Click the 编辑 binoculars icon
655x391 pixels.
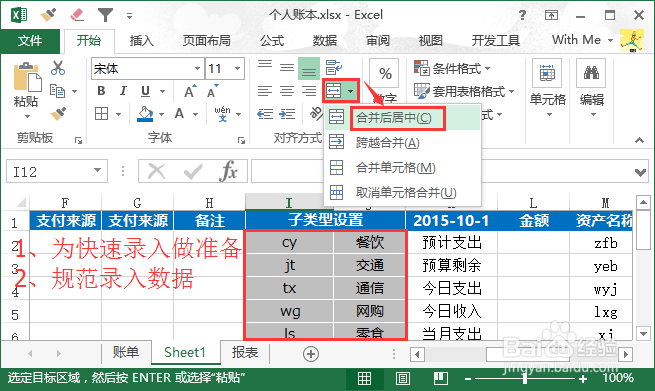click(x=591, y=74)
